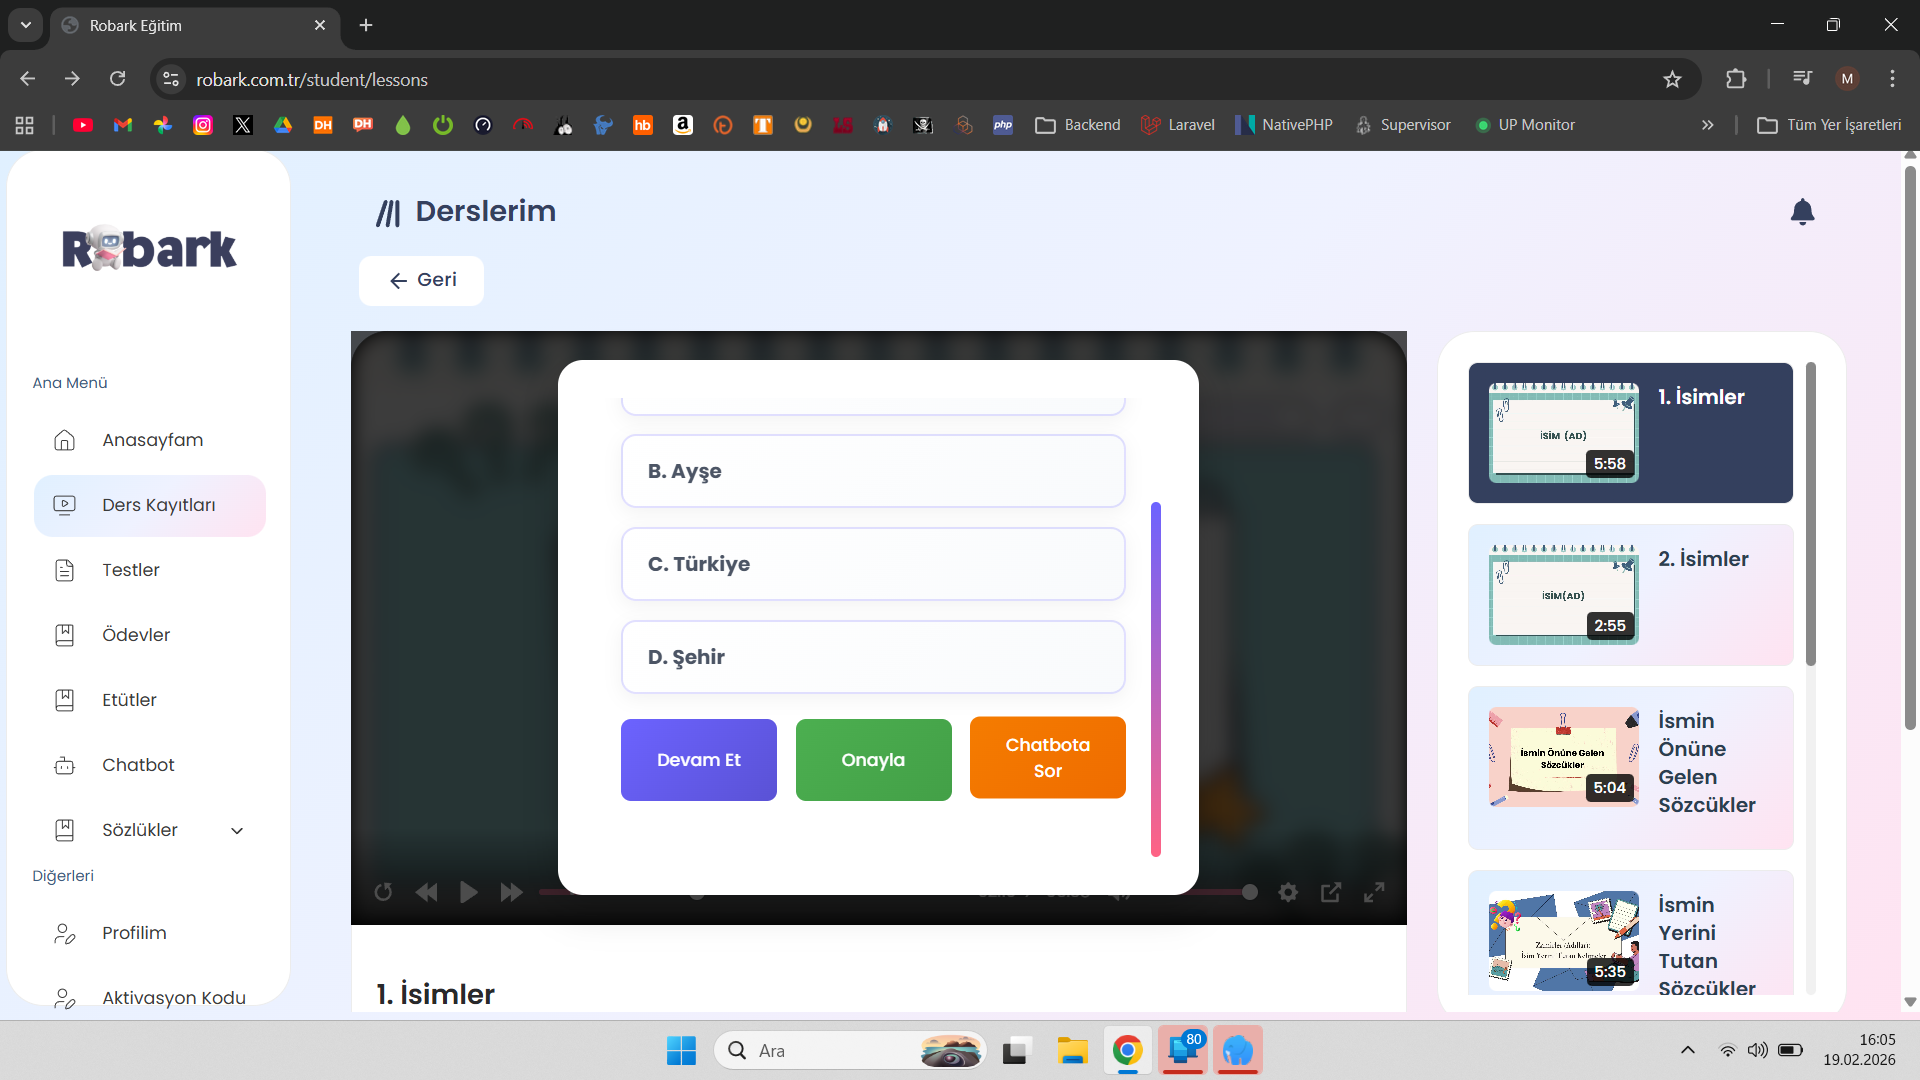Select answer option C. Türkiye
The image size is (1920, 1080).
[x=873, y=564]
